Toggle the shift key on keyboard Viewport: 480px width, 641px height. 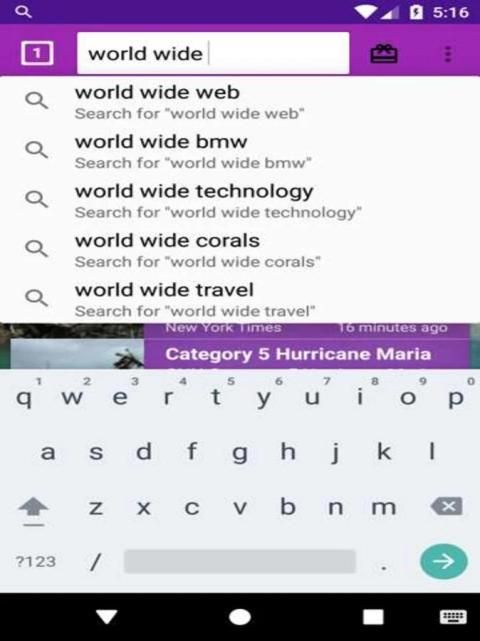pos(33,511)
